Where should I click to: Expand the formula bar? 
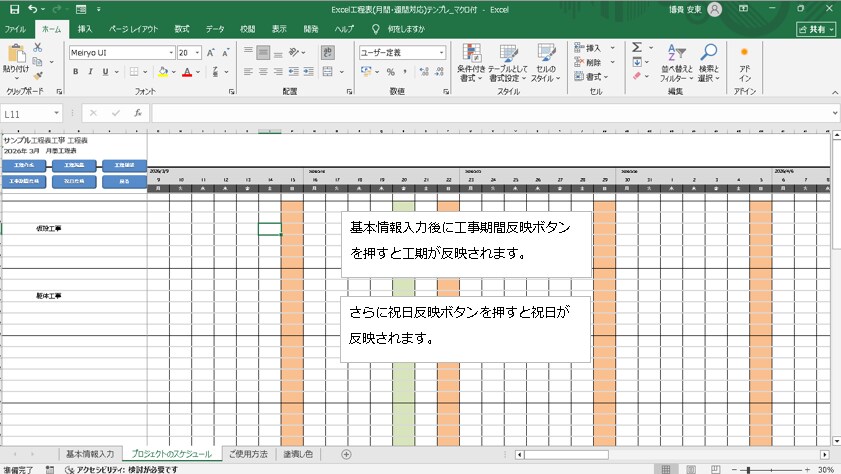click(x=835, y=113)
